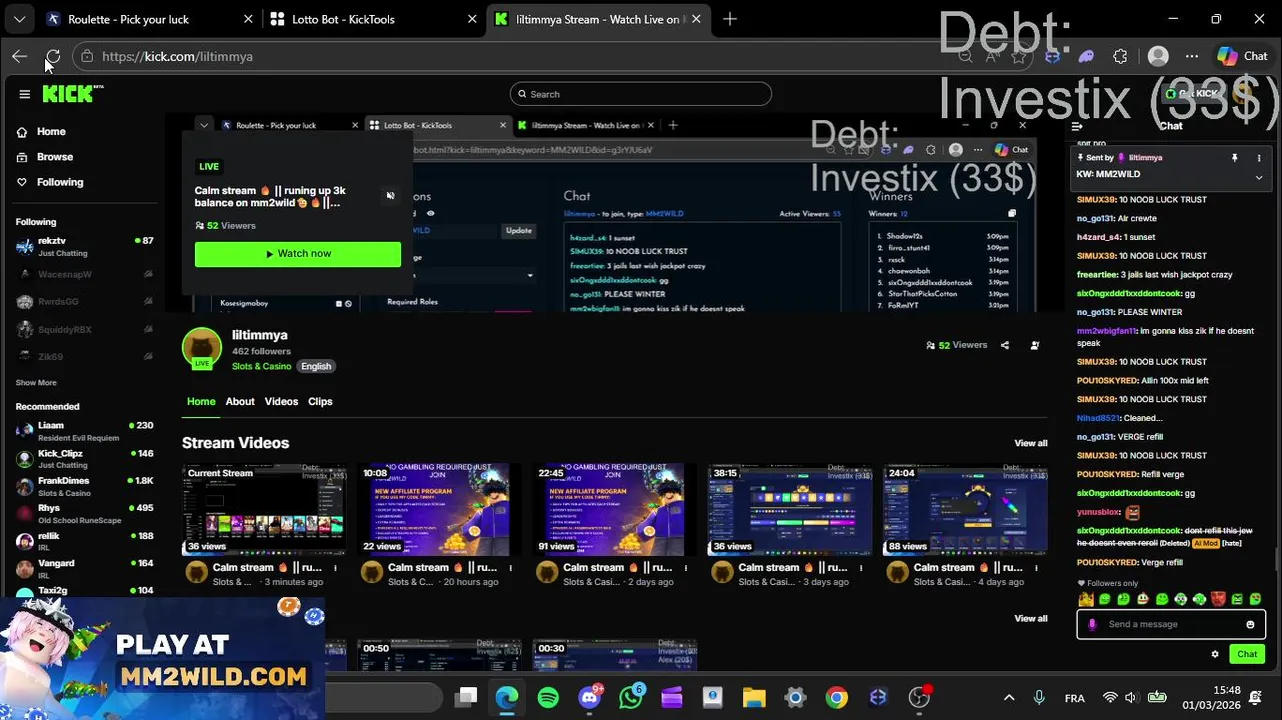Open the browser profile avatar
Viewport: 1282px width, 720px height.
pyautogui.click(x=1158, y=56)
